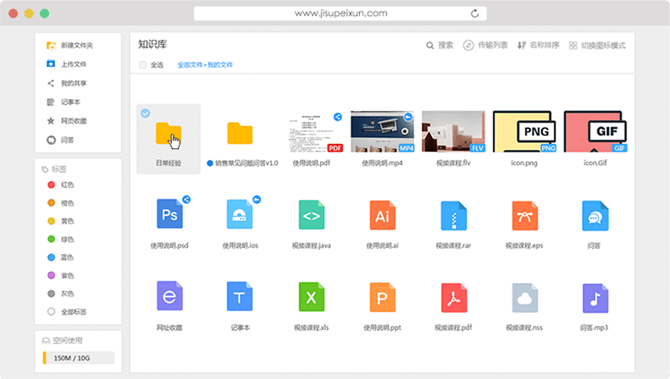The width and height of the screenshot is (670, 379).
Task: Open the 名称排序 sort order dropdown
Action: (538, 45)
